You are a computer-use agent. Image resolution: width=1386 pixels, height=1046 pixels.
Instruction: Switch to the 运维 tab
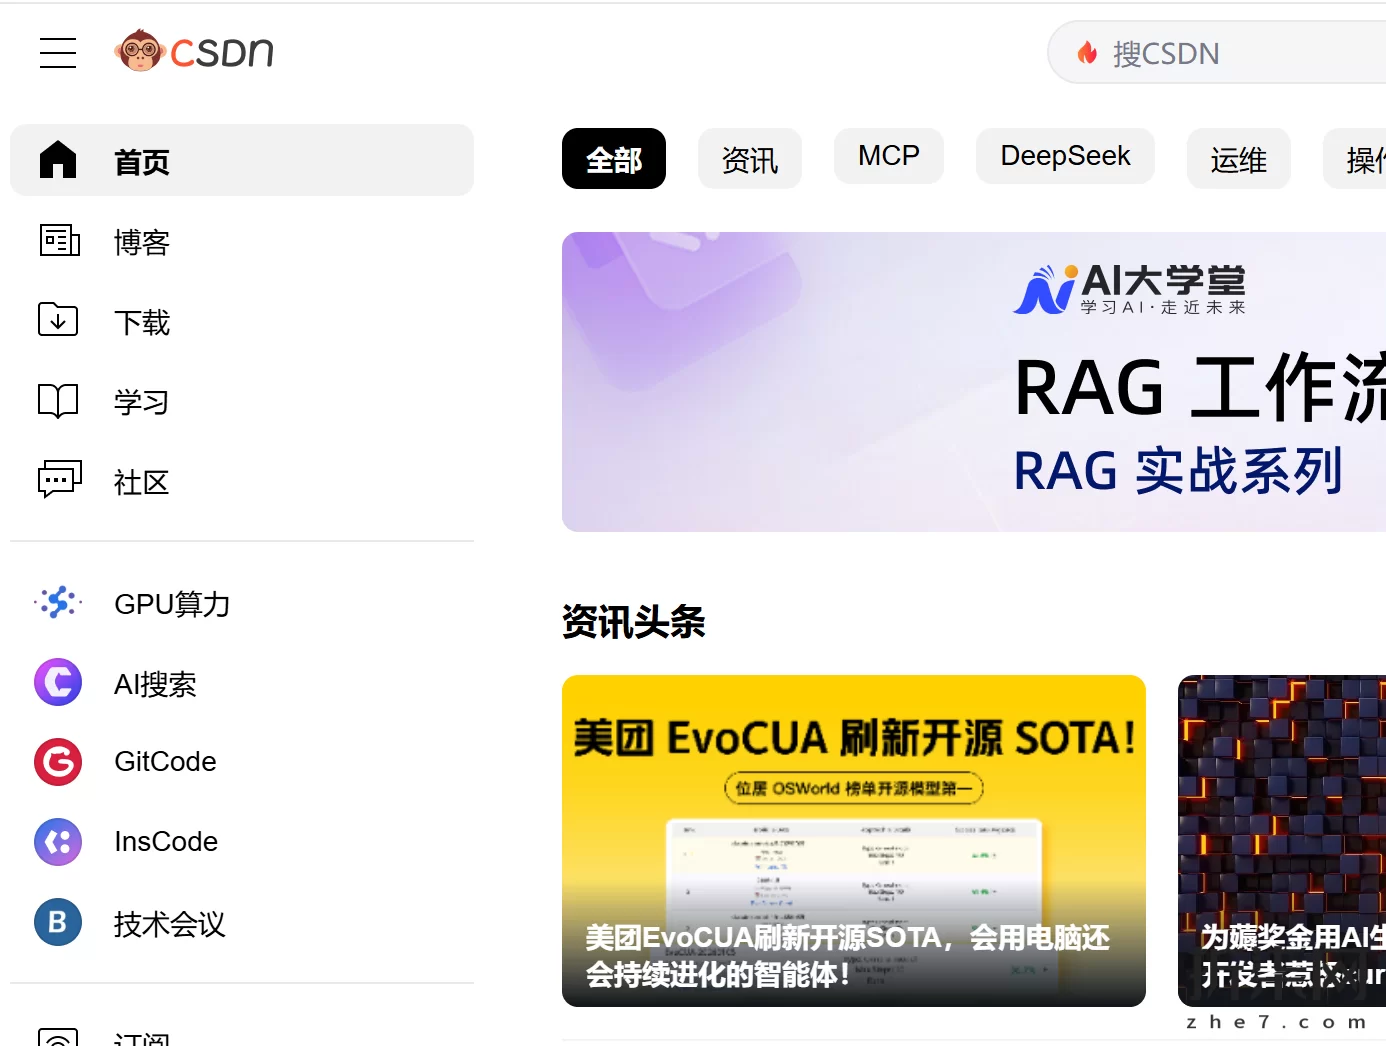1238,159
